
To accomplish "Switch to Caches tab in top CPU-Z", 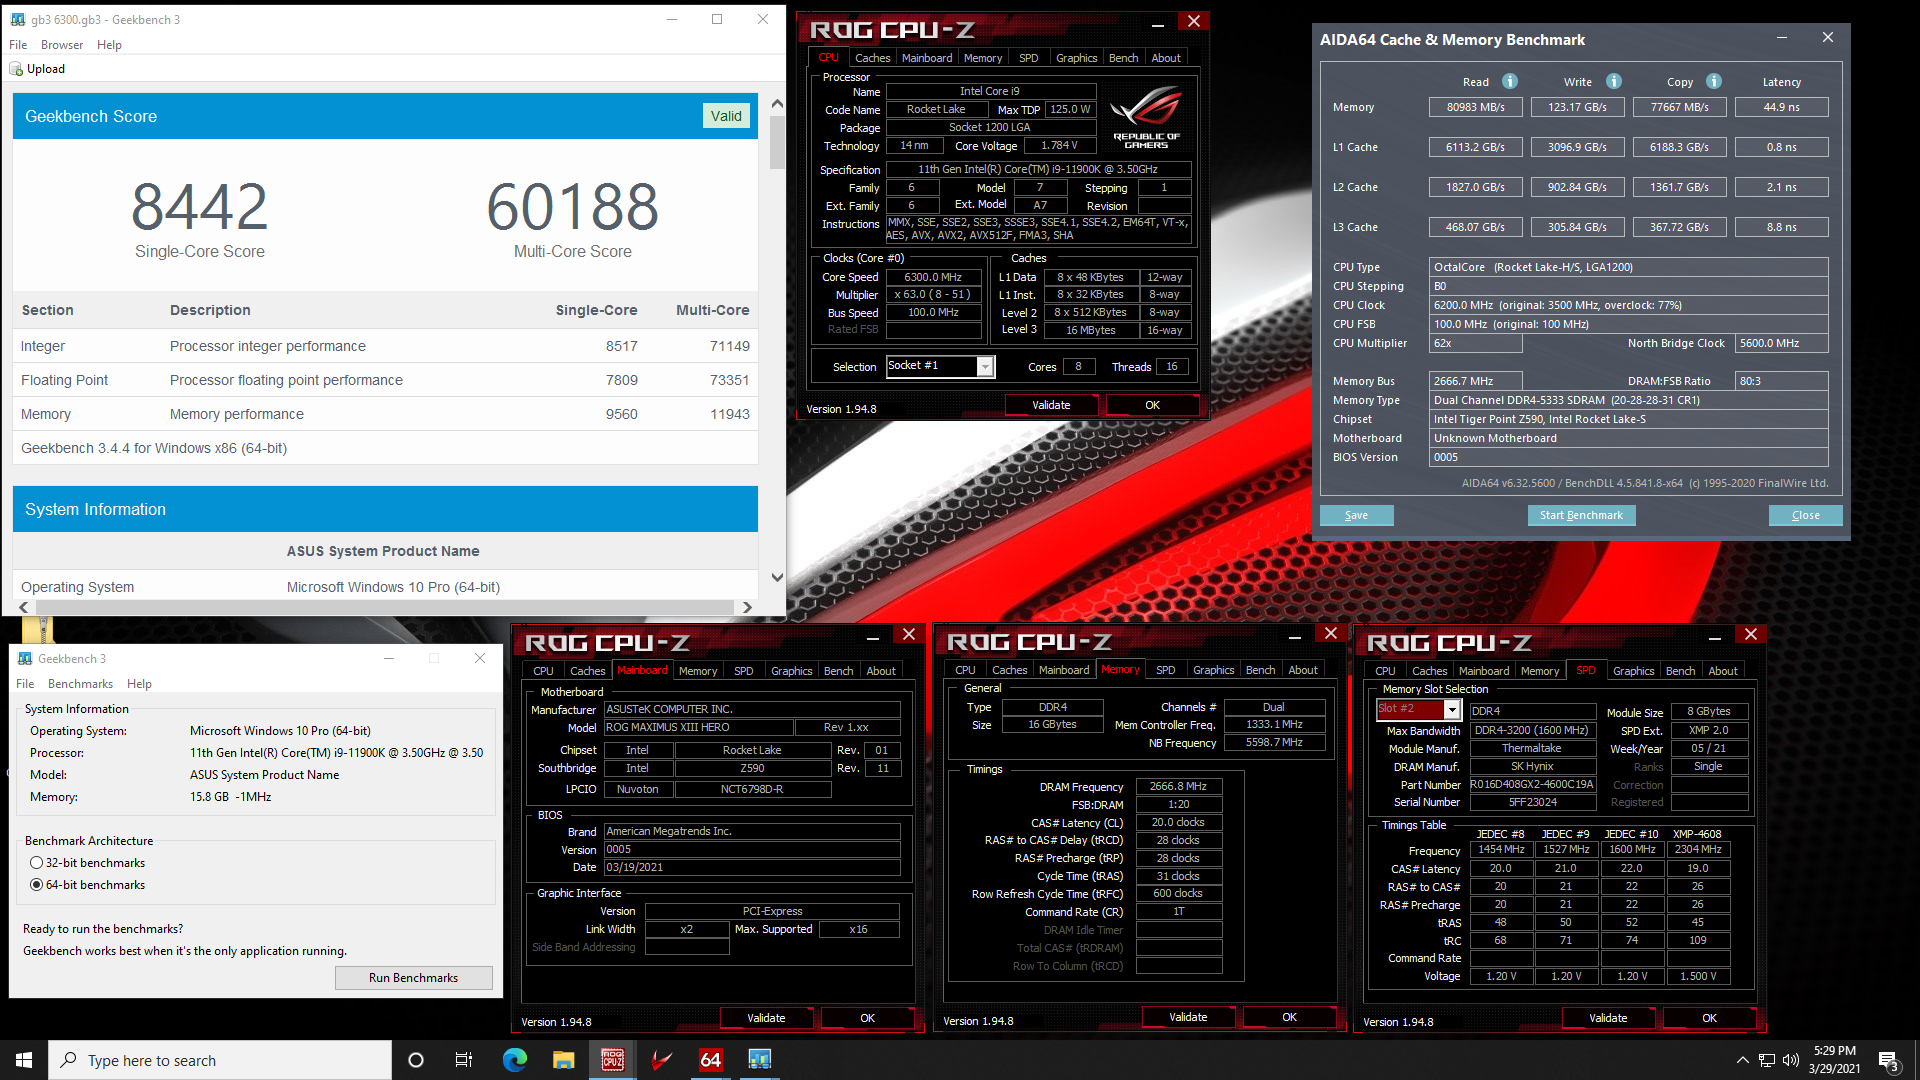I will point(872,58).
